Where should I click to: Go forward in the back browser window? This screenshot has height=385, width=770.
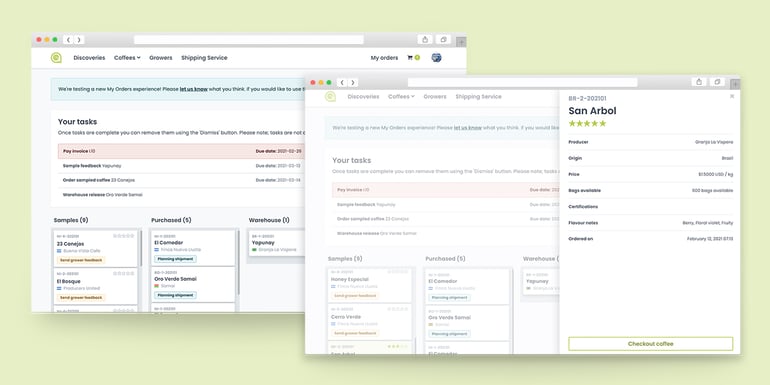pos(79,40)
